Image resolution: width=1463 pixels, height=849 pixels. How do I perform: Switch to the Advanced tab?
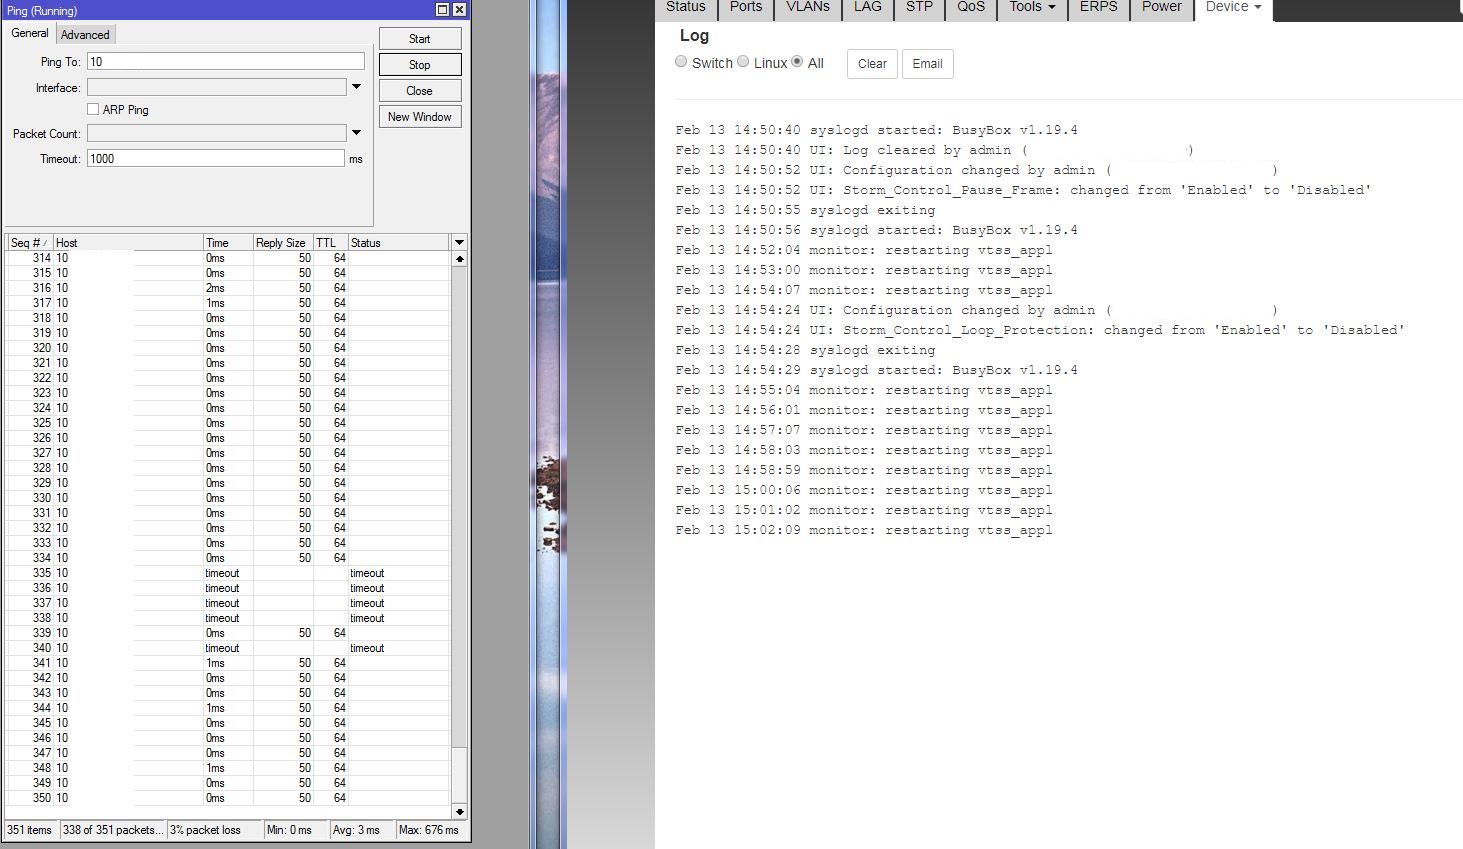85,35
